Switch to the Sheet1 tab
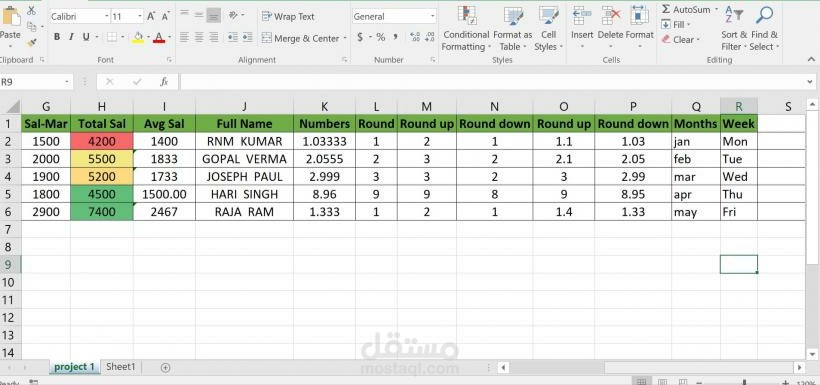 120,367
